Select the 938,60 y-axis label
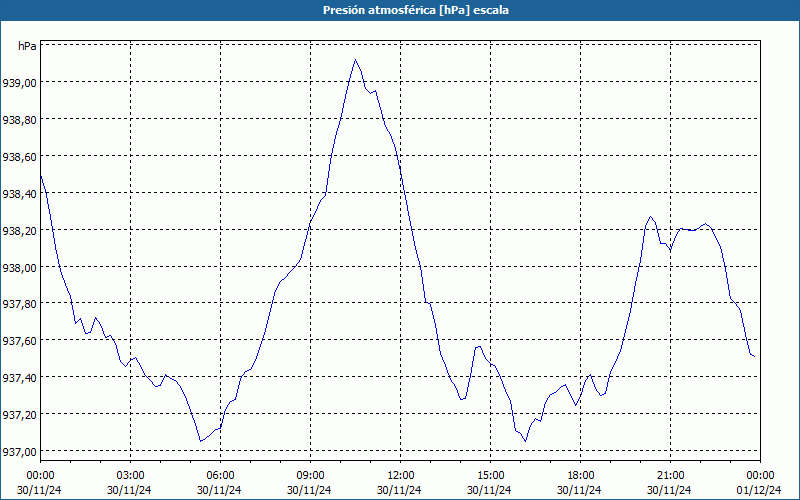This screenshot has height=500, width=800. coord(19,157)
